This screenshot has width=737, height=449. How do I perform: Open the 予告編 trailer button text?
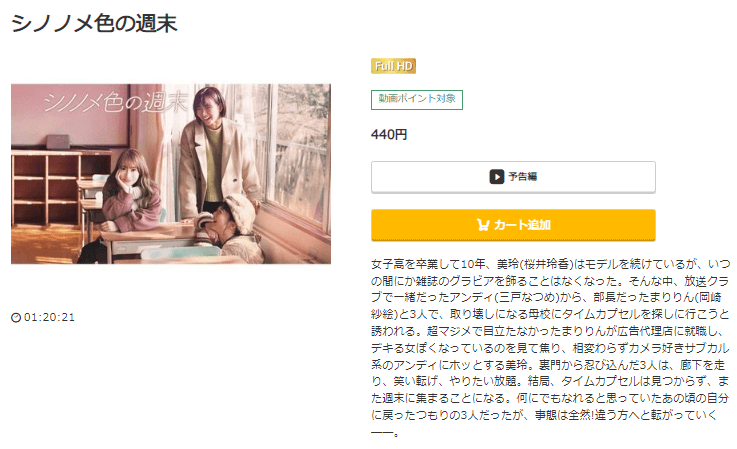pos(523,177)
